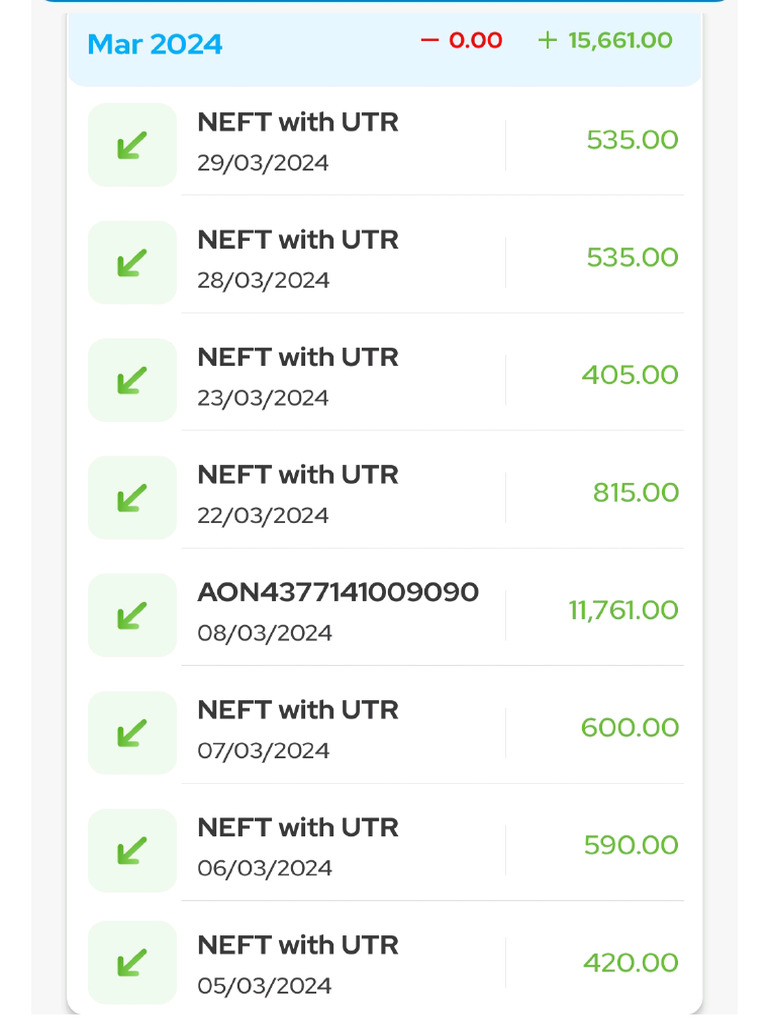Click incoming arrow icon for 28/03/2024 transaction
The height and width of the screenshot is (1024, 768).
pyautogui.click(x=132, y=262)
